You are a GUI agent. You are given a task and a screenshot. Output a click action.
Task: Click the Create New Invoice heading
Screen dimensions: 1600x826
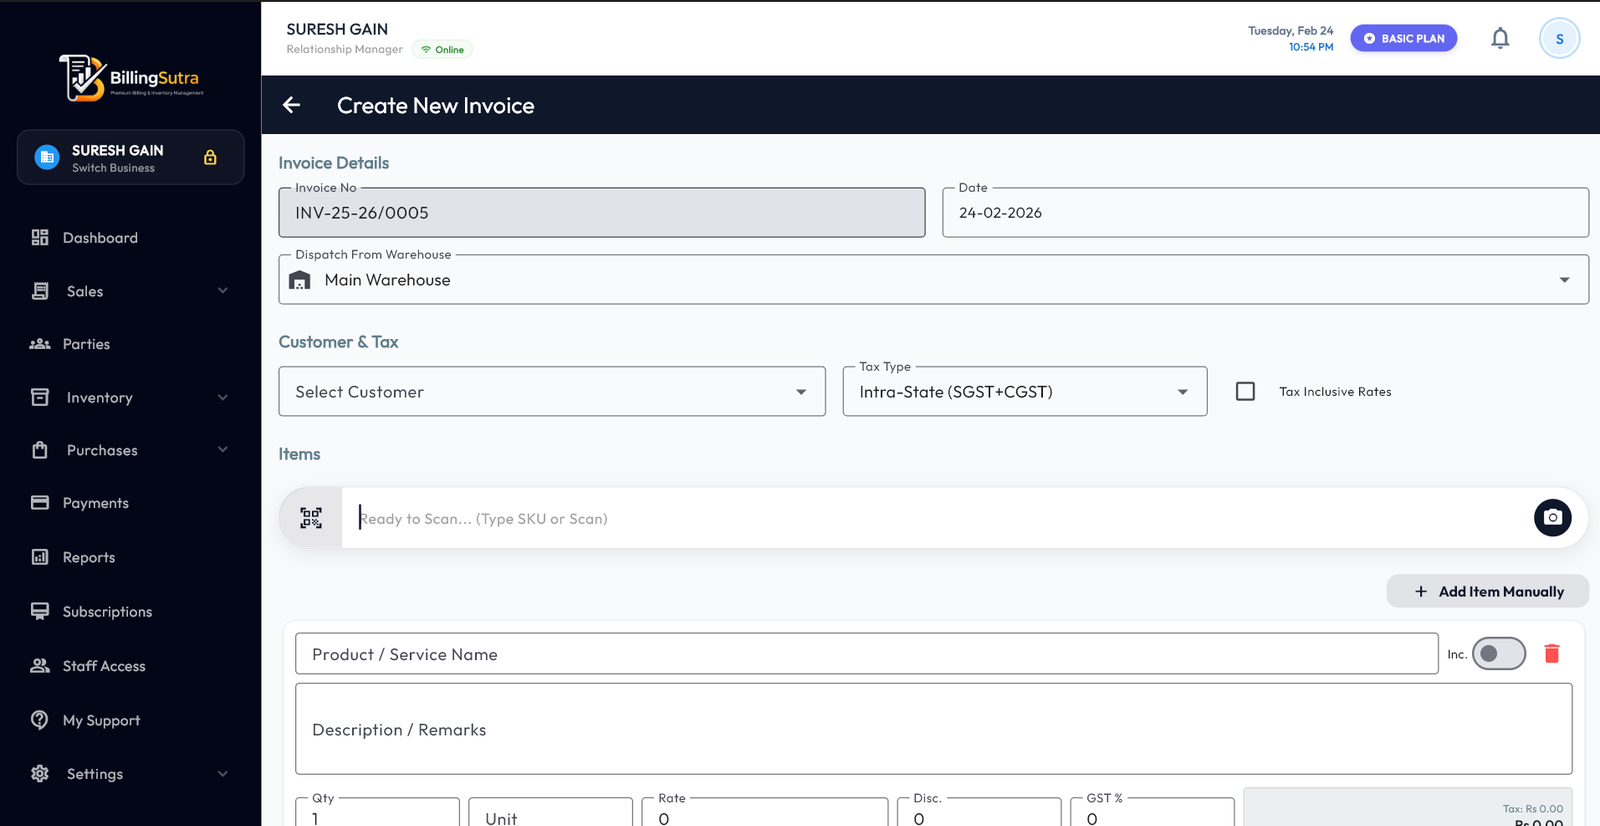pyautogui.click(x=436, y=105)
